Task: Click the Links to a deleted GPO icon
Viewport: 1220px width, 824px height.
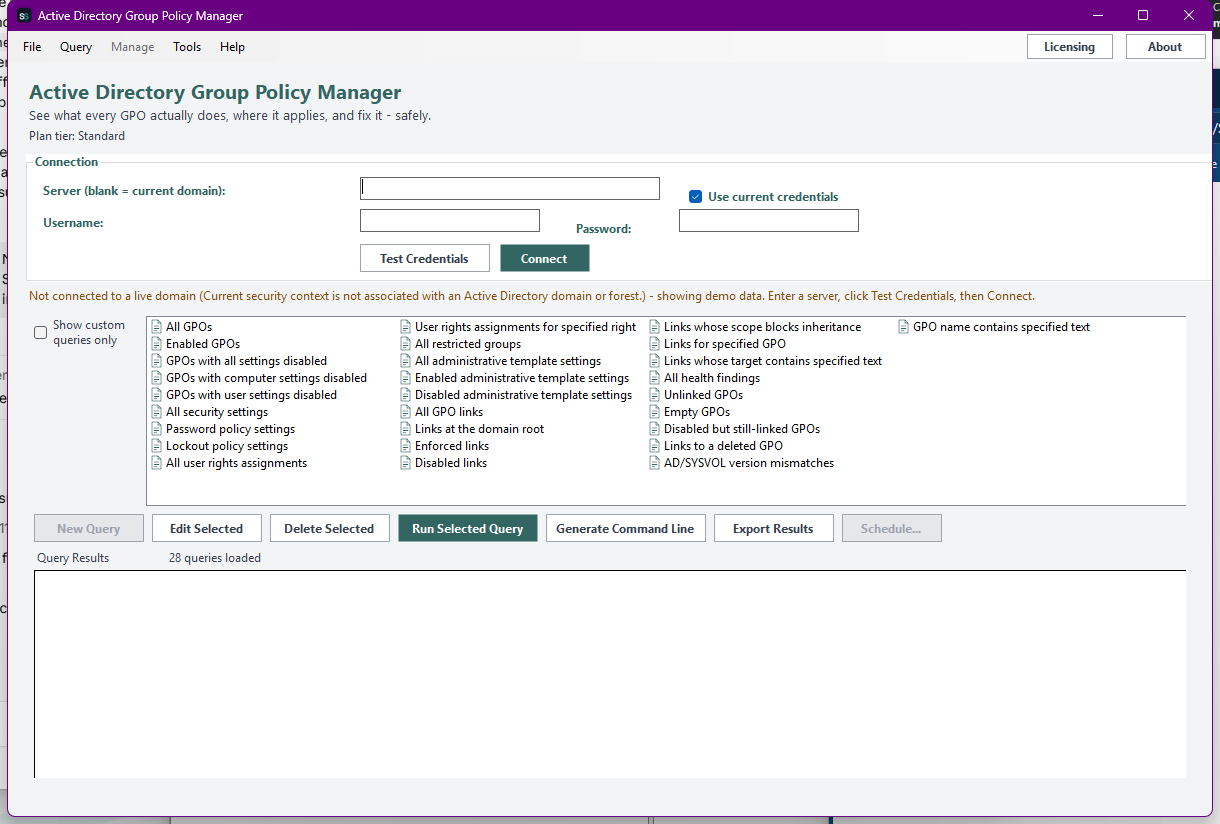Action: point(654,446)
